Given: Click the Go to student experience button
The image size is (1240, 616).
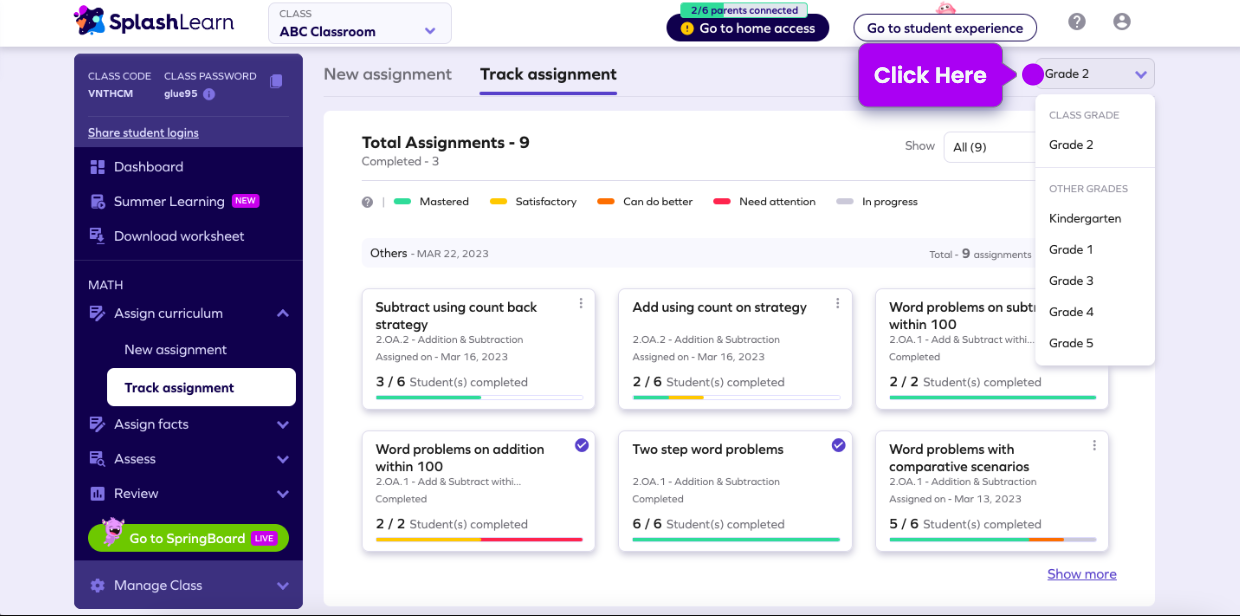Looking at the screenshot, I should pyautogui.click(x=944, y=28).
